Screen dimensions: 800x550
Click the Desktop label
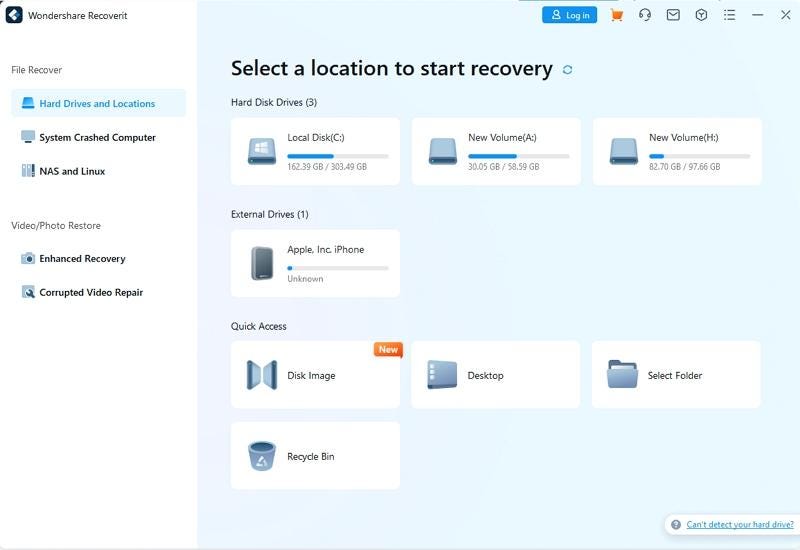tap(485, 376)
